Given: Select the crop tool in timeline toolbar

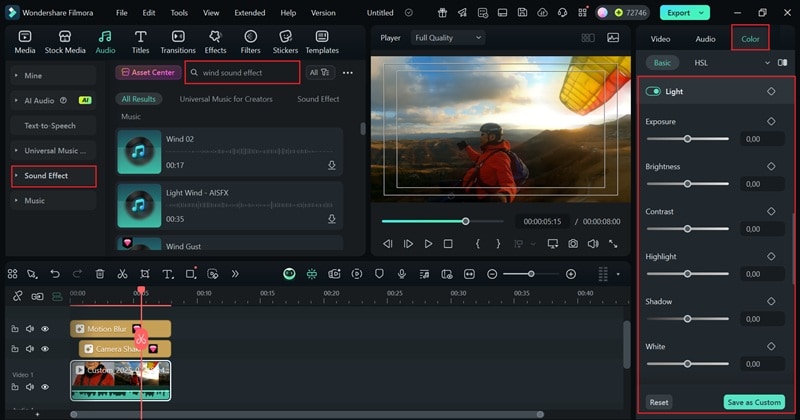Looking at the screenshot, I should click(x=145, y=274).
